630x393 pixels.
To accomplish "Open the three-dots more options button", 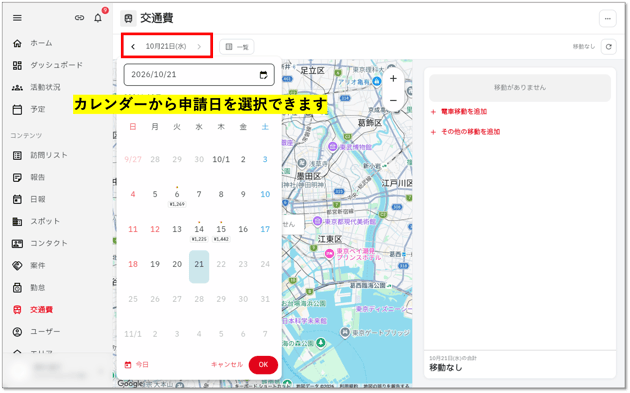I will [x=608, y=18].
